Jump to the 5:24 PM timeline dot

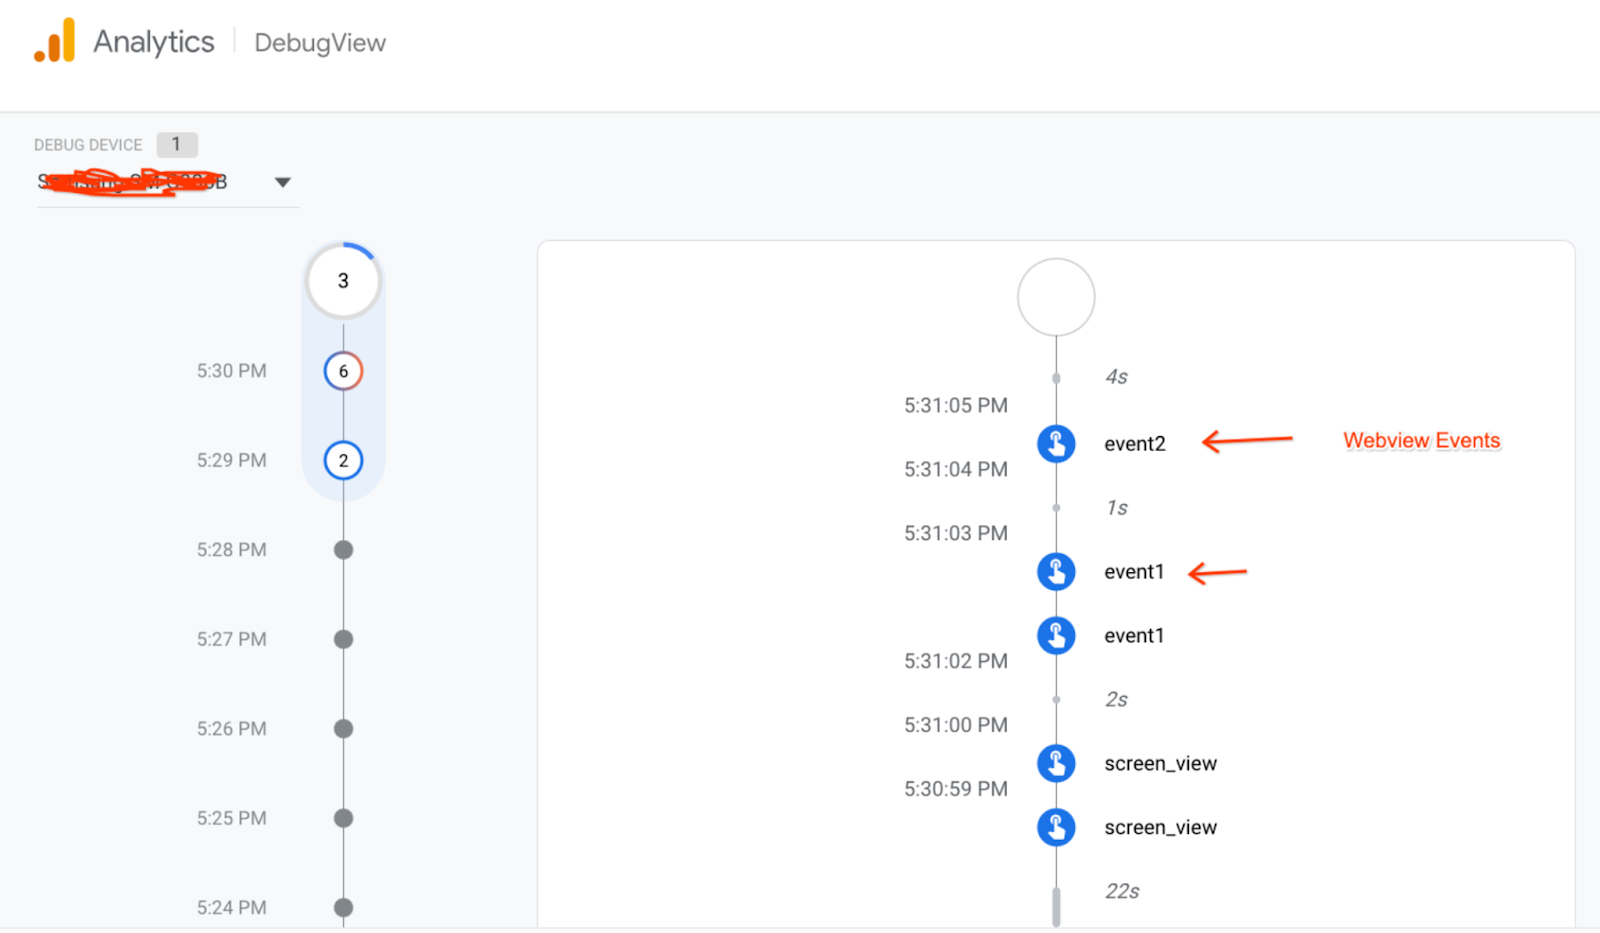pos(343,907)
